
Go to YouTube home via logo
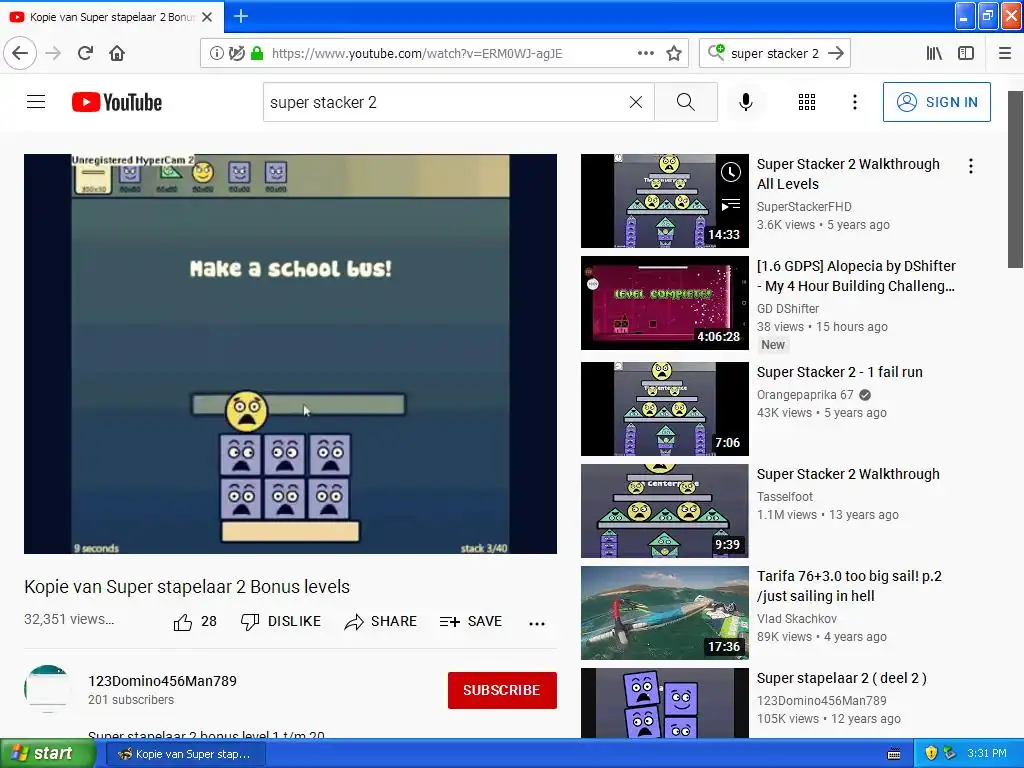coord(117,102)
